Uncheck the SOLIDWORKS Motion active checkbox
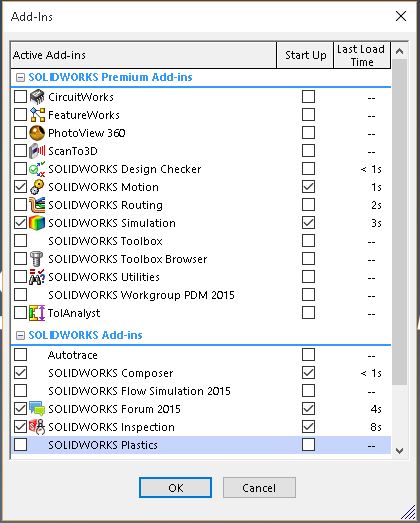 21,187
